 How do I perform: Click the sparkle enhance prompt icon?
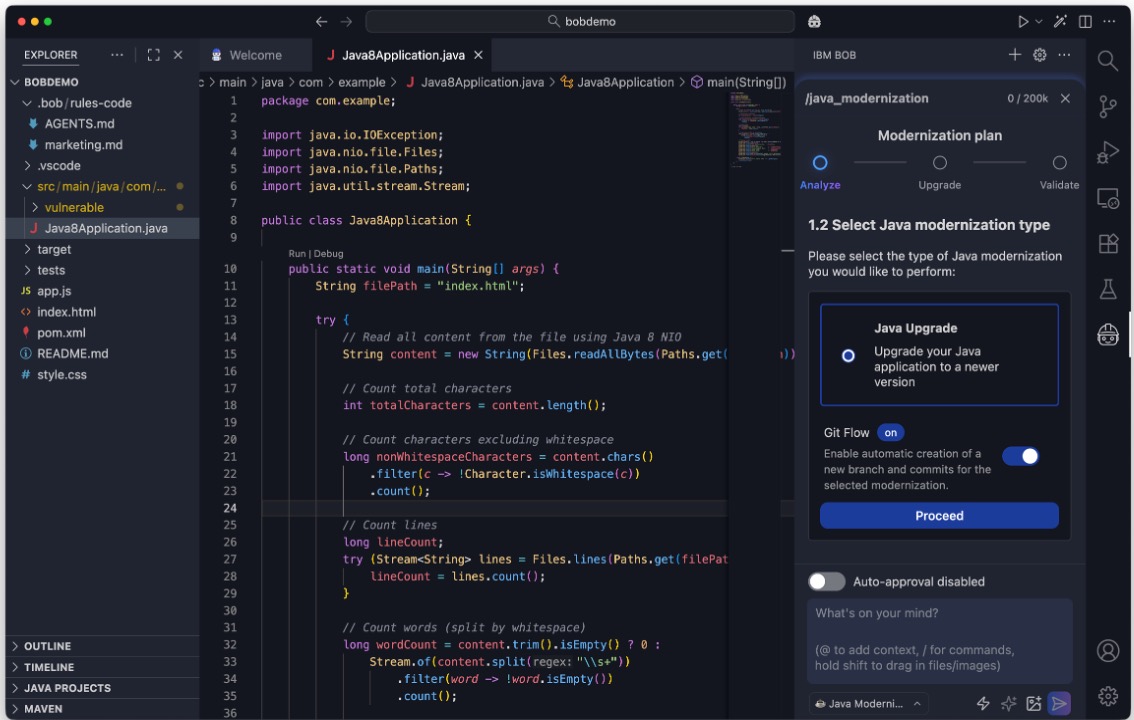point(1008,703)
